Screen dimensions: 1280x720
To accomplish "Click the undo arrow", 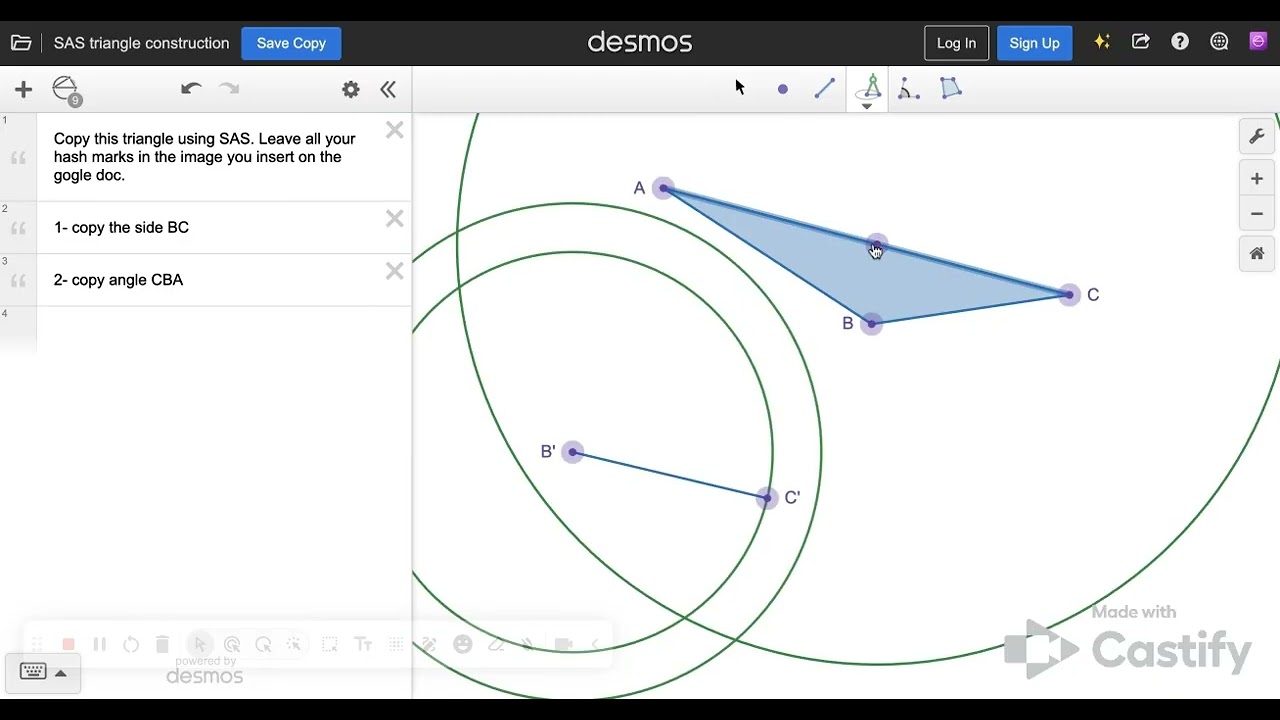I will pos(191,89).
